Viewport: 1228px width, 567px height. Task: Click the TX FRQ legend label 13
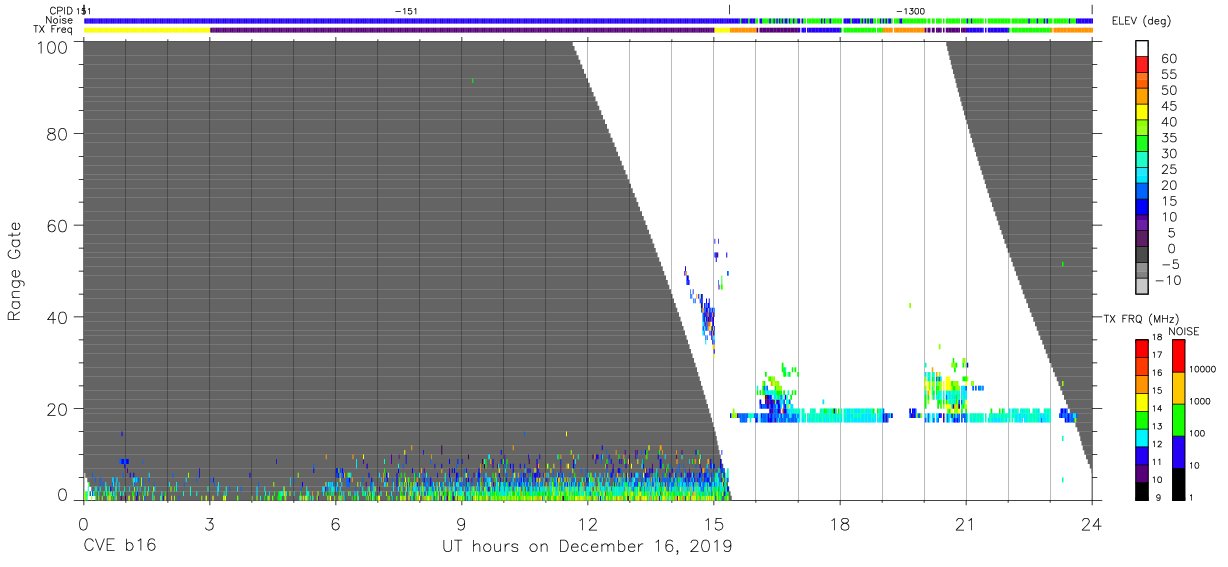tap(1157, 426)
